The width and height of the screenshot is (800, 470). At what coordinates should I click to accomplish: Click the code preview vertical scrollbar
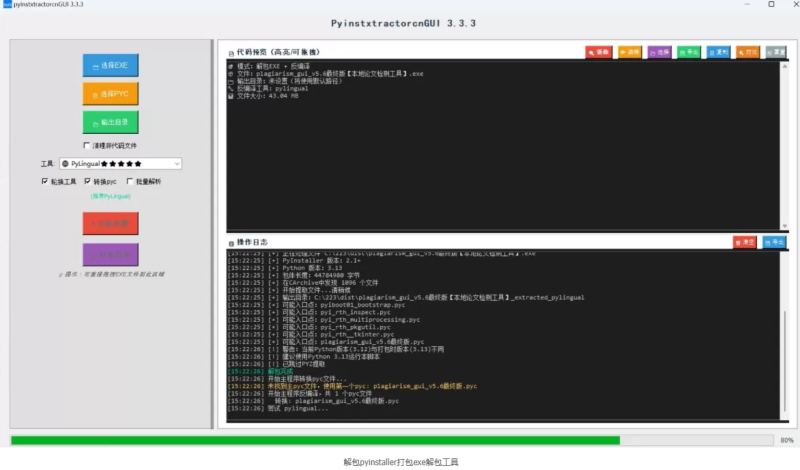(x=785, y=145)
